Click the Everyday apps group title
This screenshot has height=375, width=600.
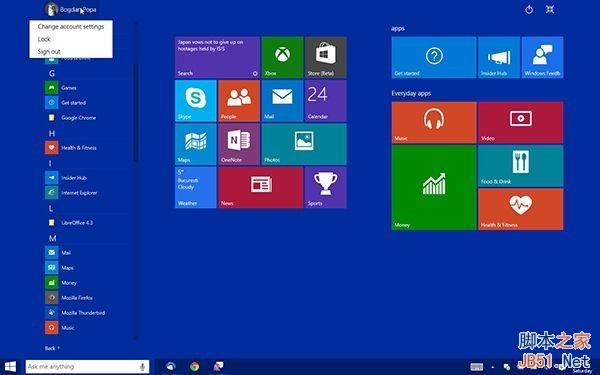tap(411, 93)
